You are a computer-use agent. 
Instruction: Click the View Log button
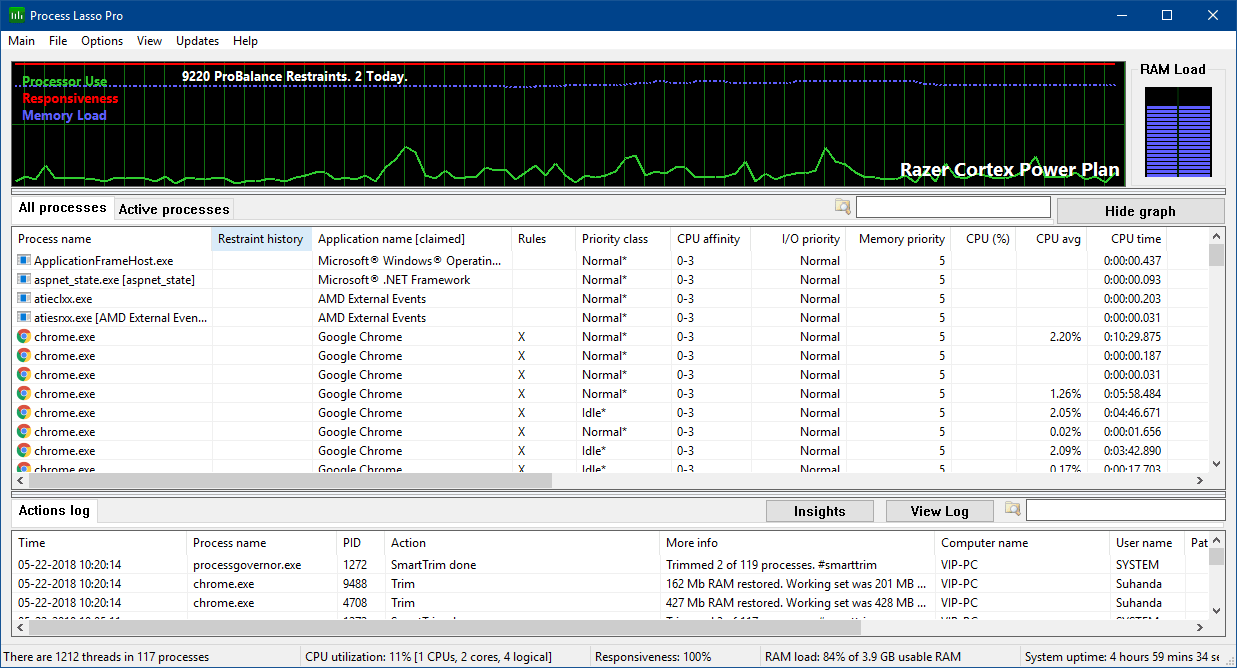pos(939,511)
